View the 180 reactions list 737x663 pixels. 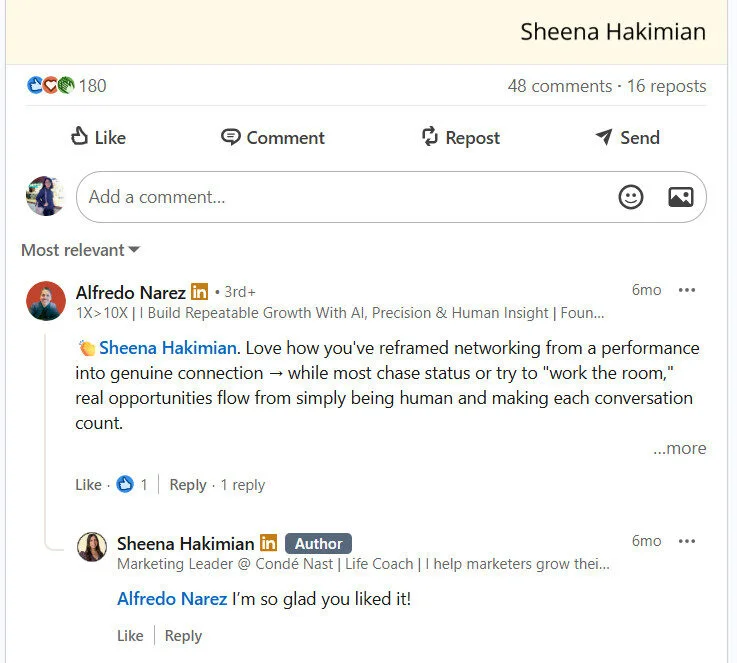pyautogui.click(x=93, y=86)
